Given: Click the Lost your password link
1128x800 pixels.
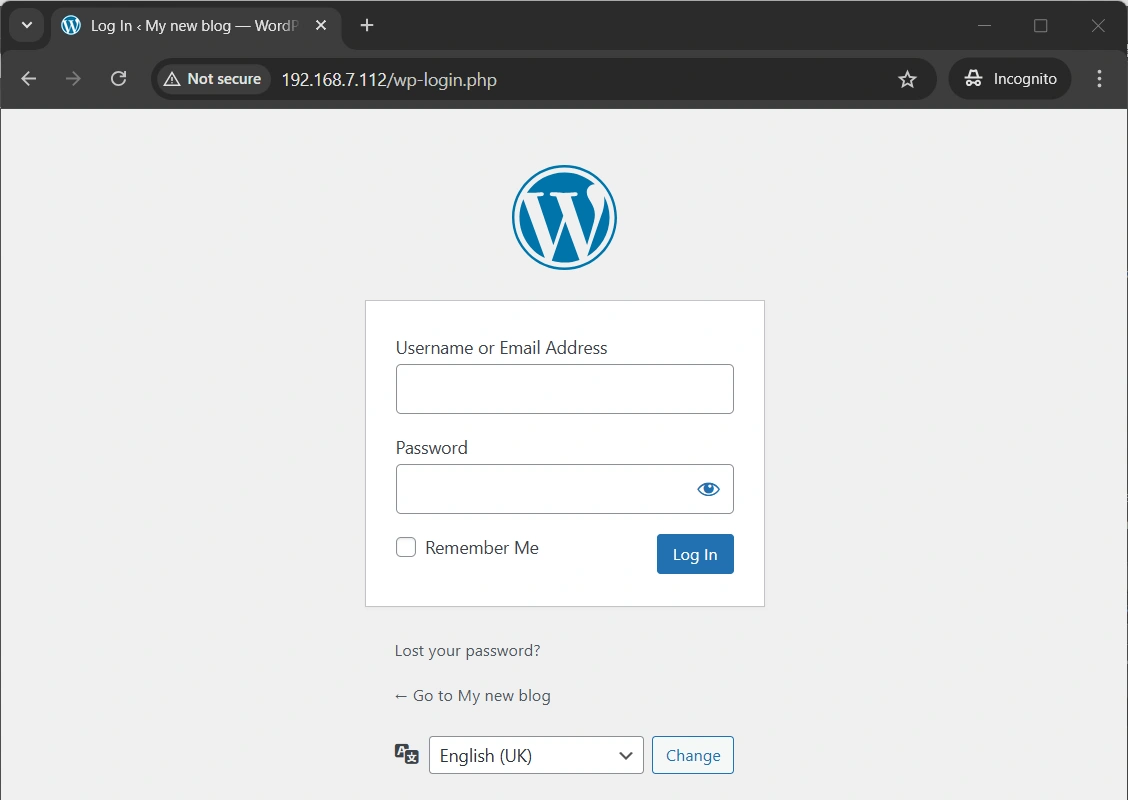Looking at the screenshot, I should (x=467, y=650).
